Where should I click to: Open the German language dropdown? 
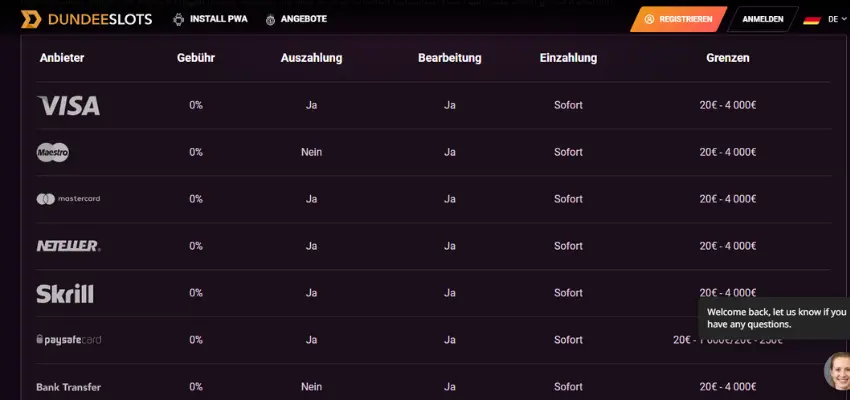826,19
